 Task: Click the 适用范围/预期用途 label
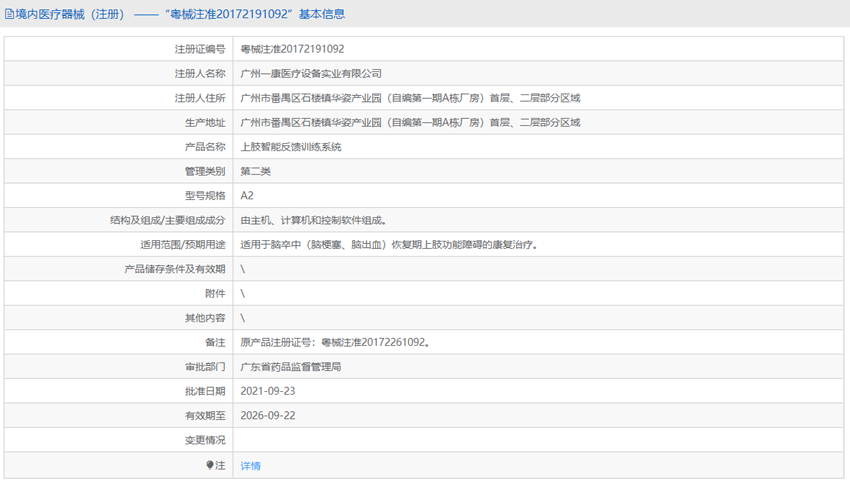point(183,245)
